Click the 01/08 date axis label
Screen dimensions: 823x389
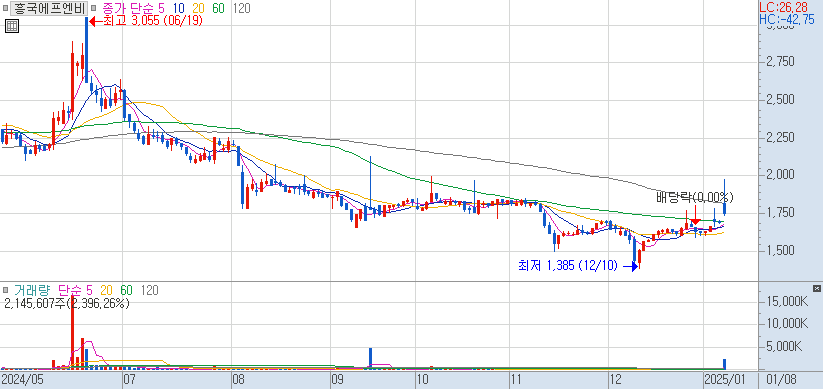tap(781, 379)
